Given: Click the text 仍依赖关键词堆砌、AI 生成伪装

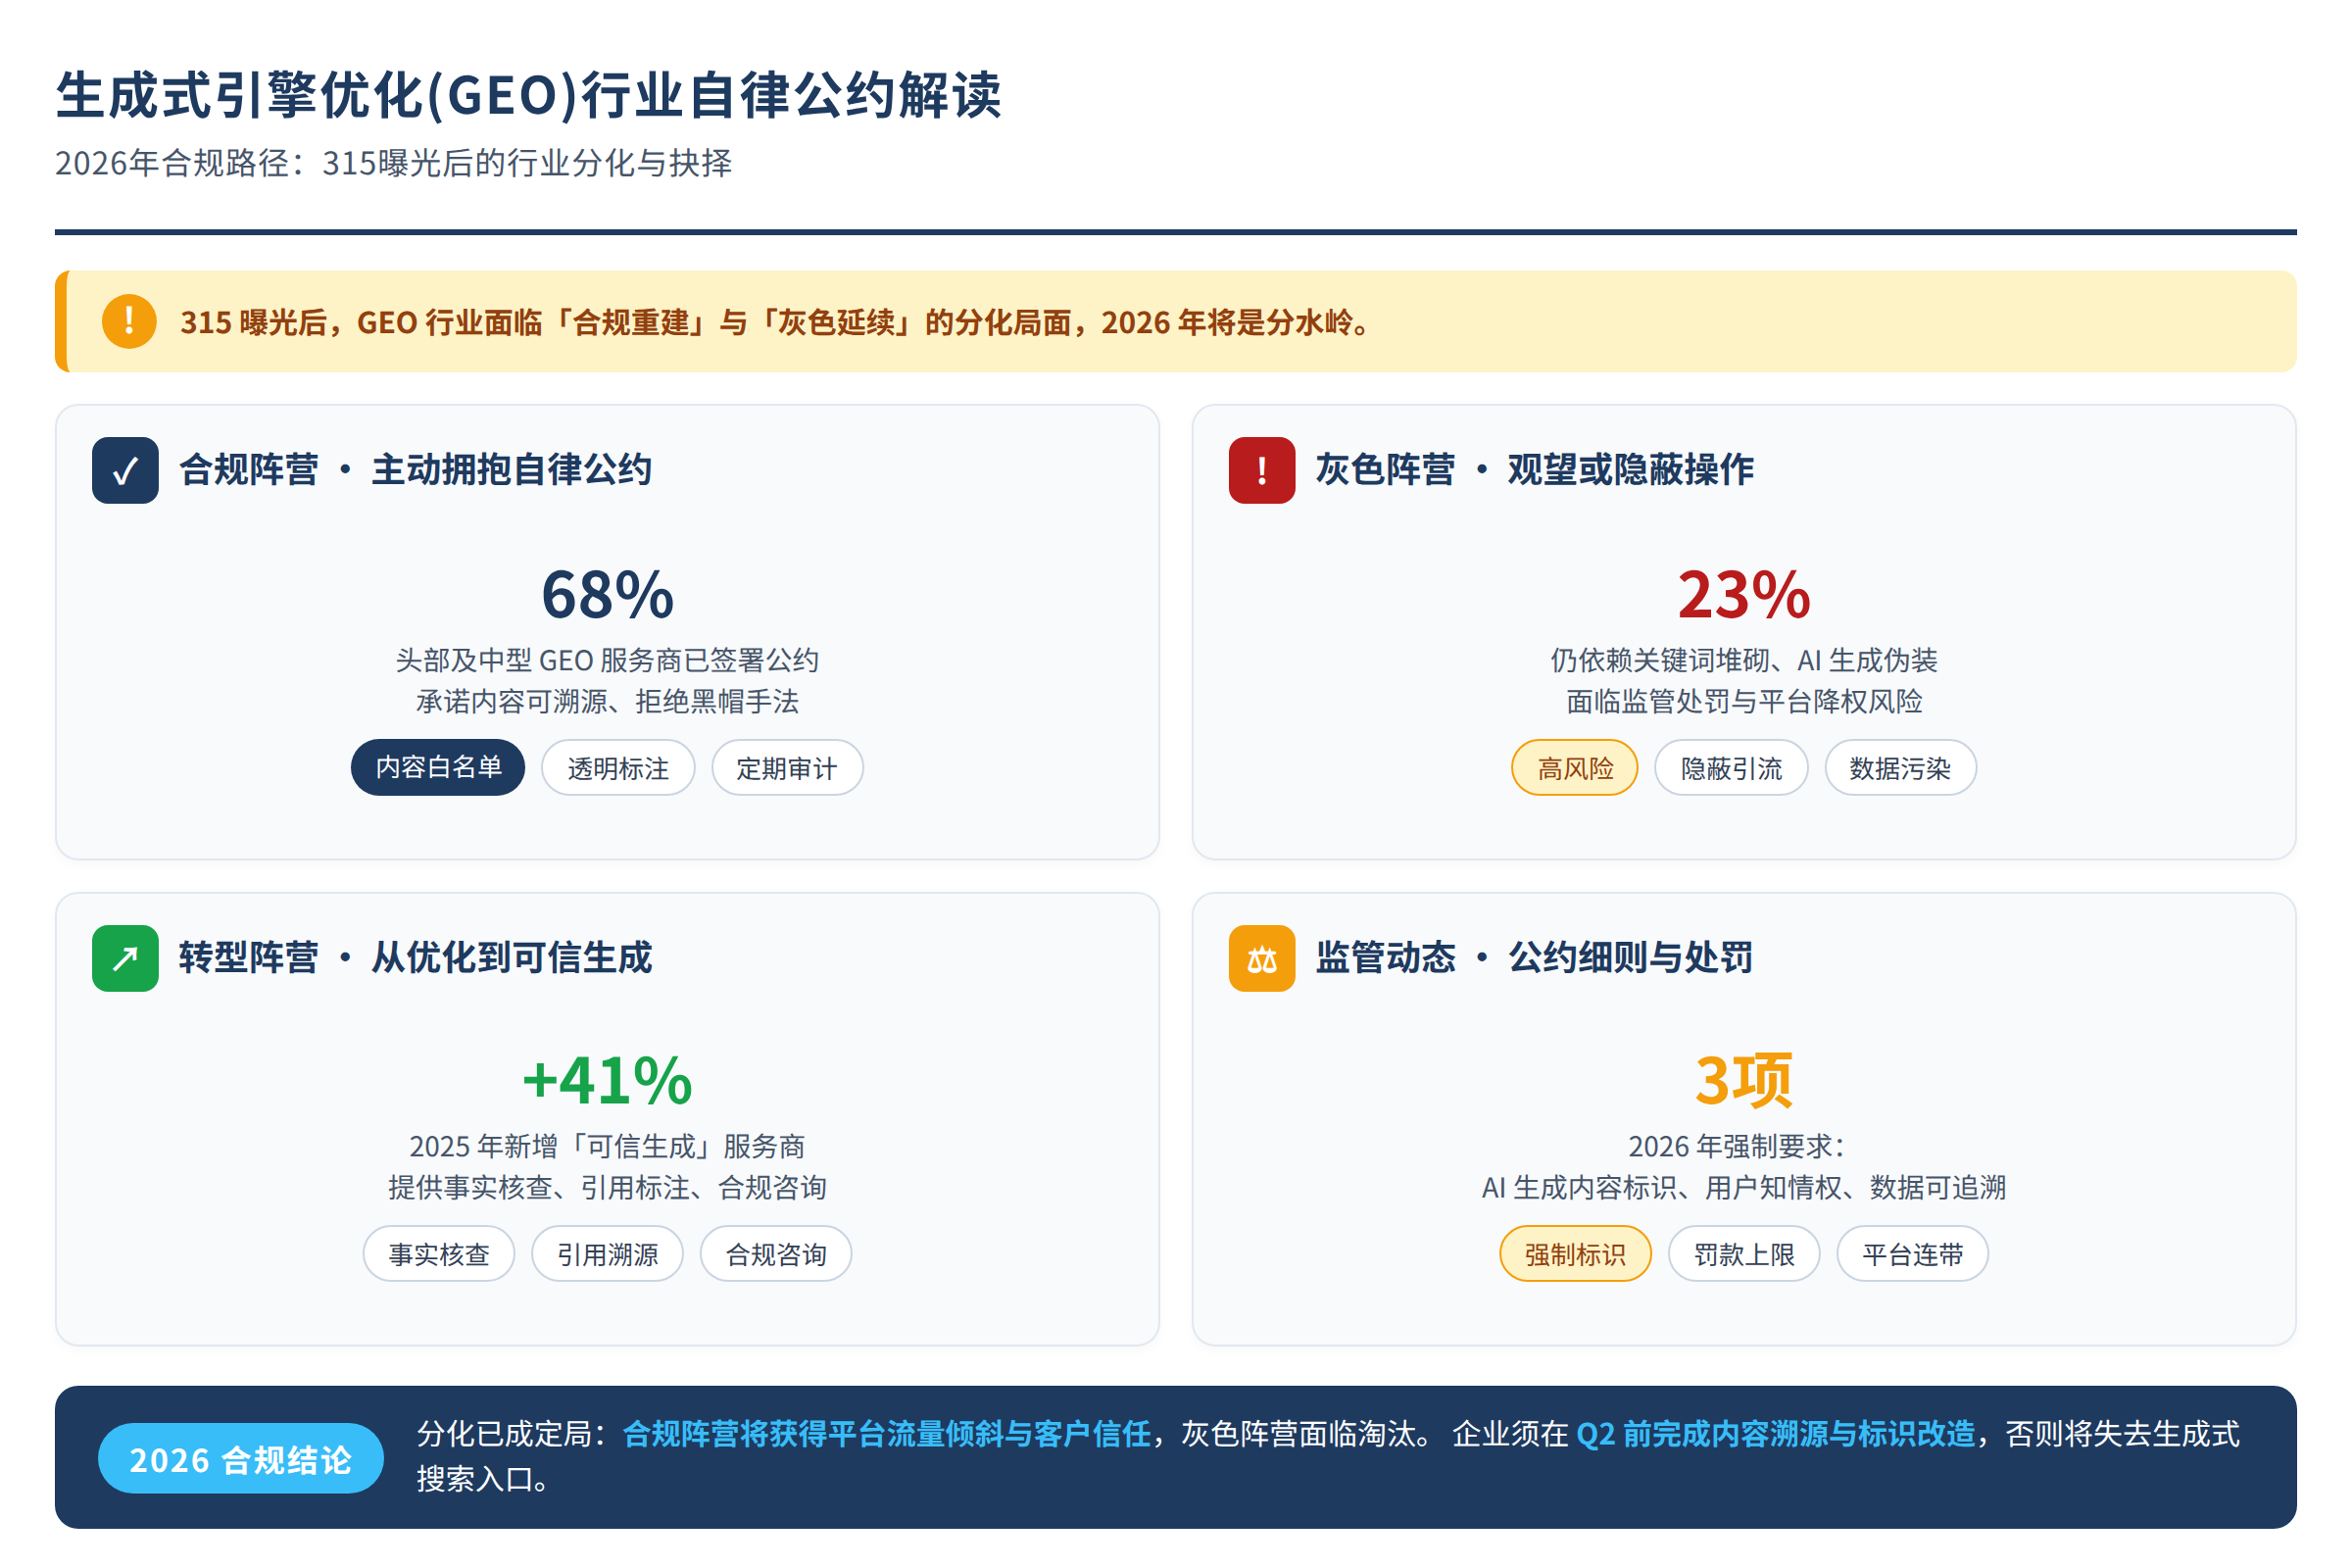Looking at the screenshot, I should pyautogui.click(x=1744, y=660).
